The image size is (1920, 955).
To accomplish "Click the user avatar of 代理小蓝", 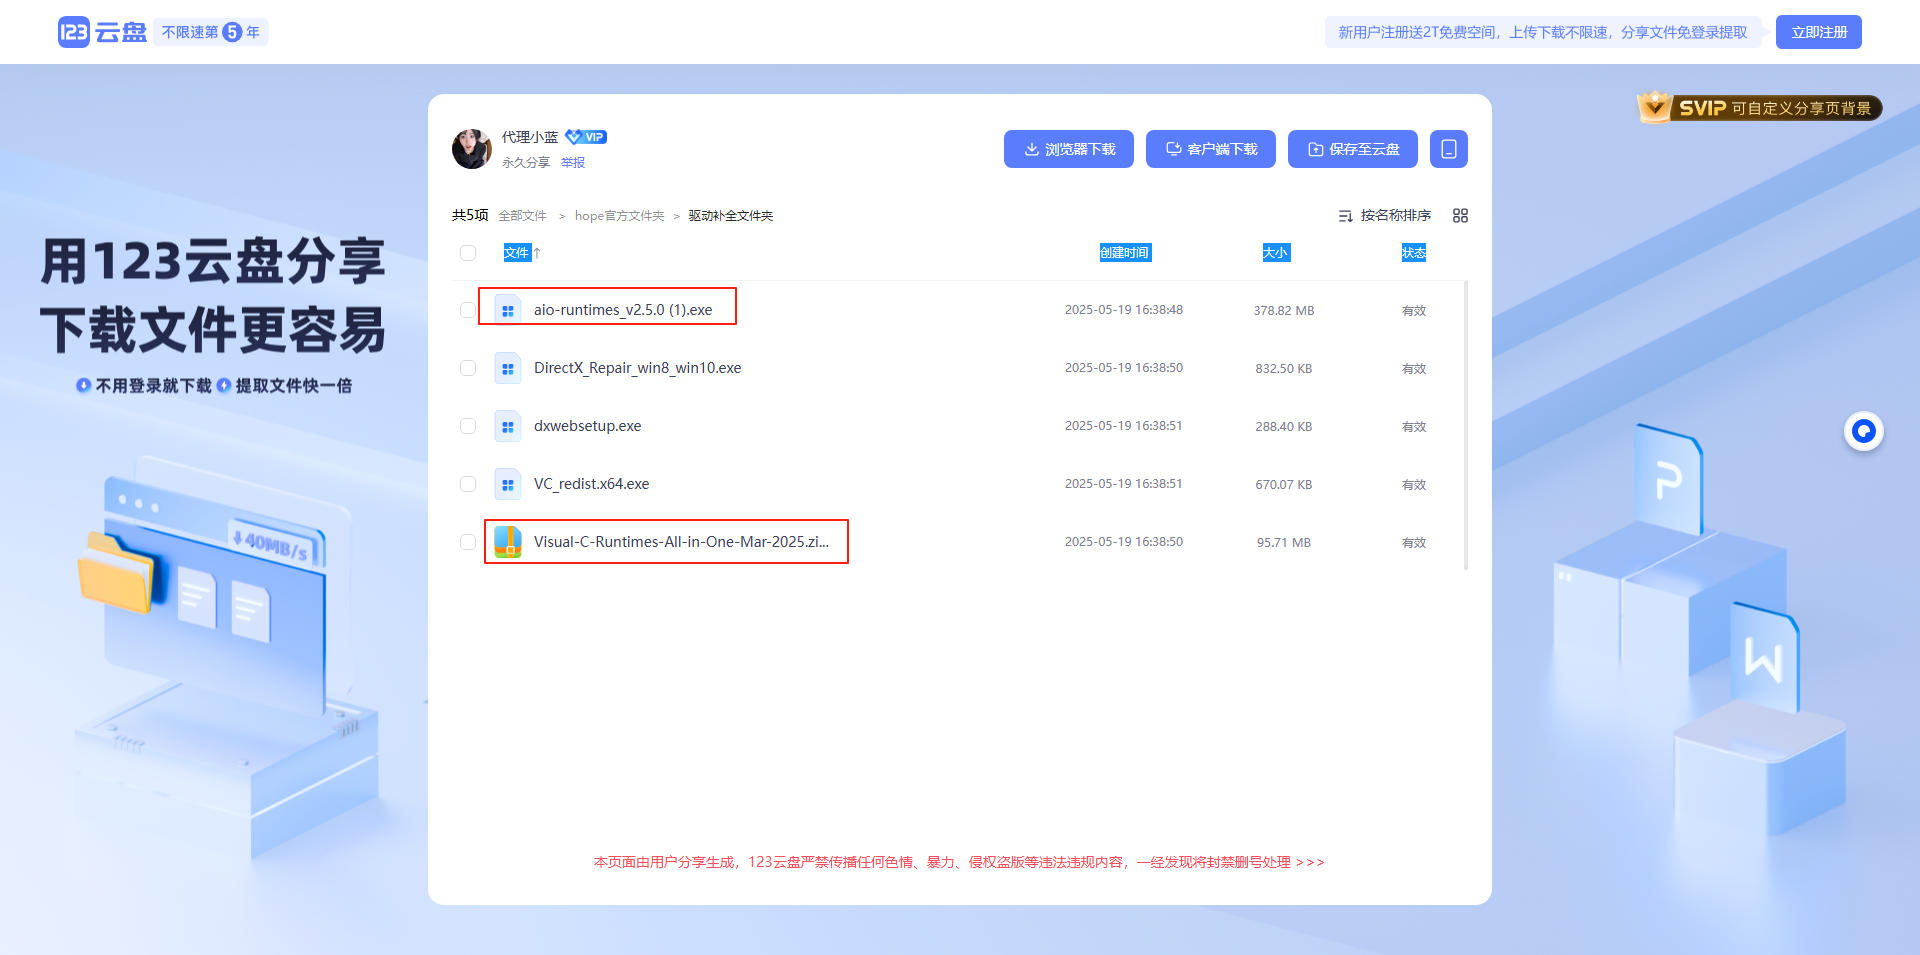I will [x=472, y=149].
